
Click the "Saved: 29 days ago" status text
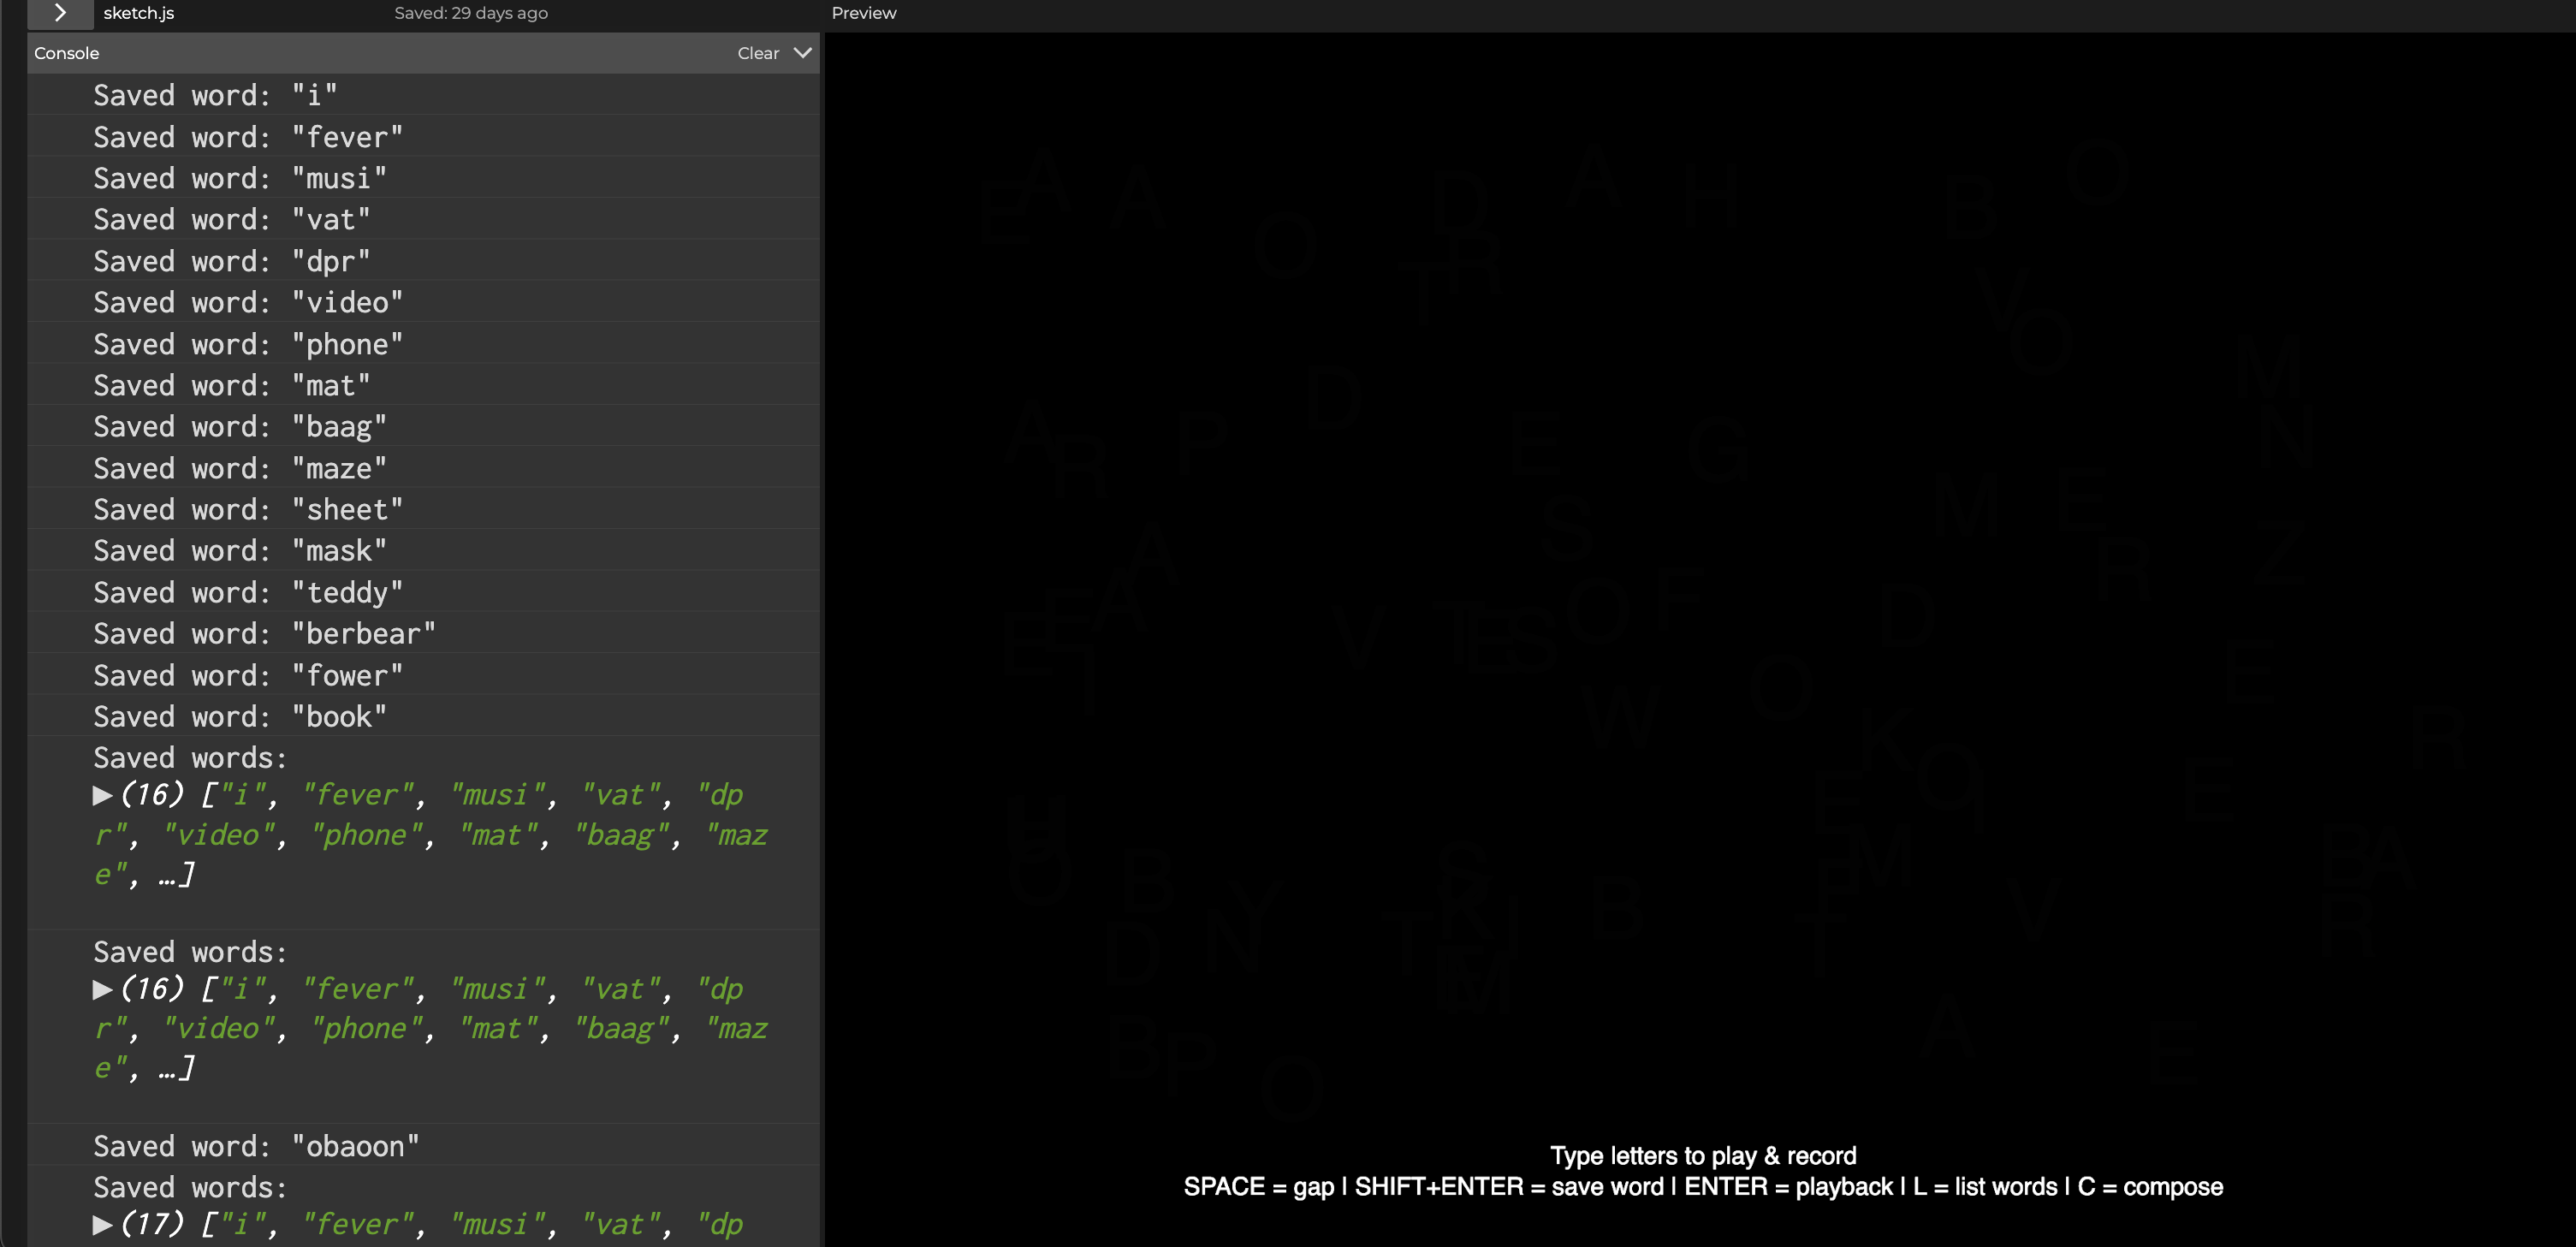(x=470, y=13)
